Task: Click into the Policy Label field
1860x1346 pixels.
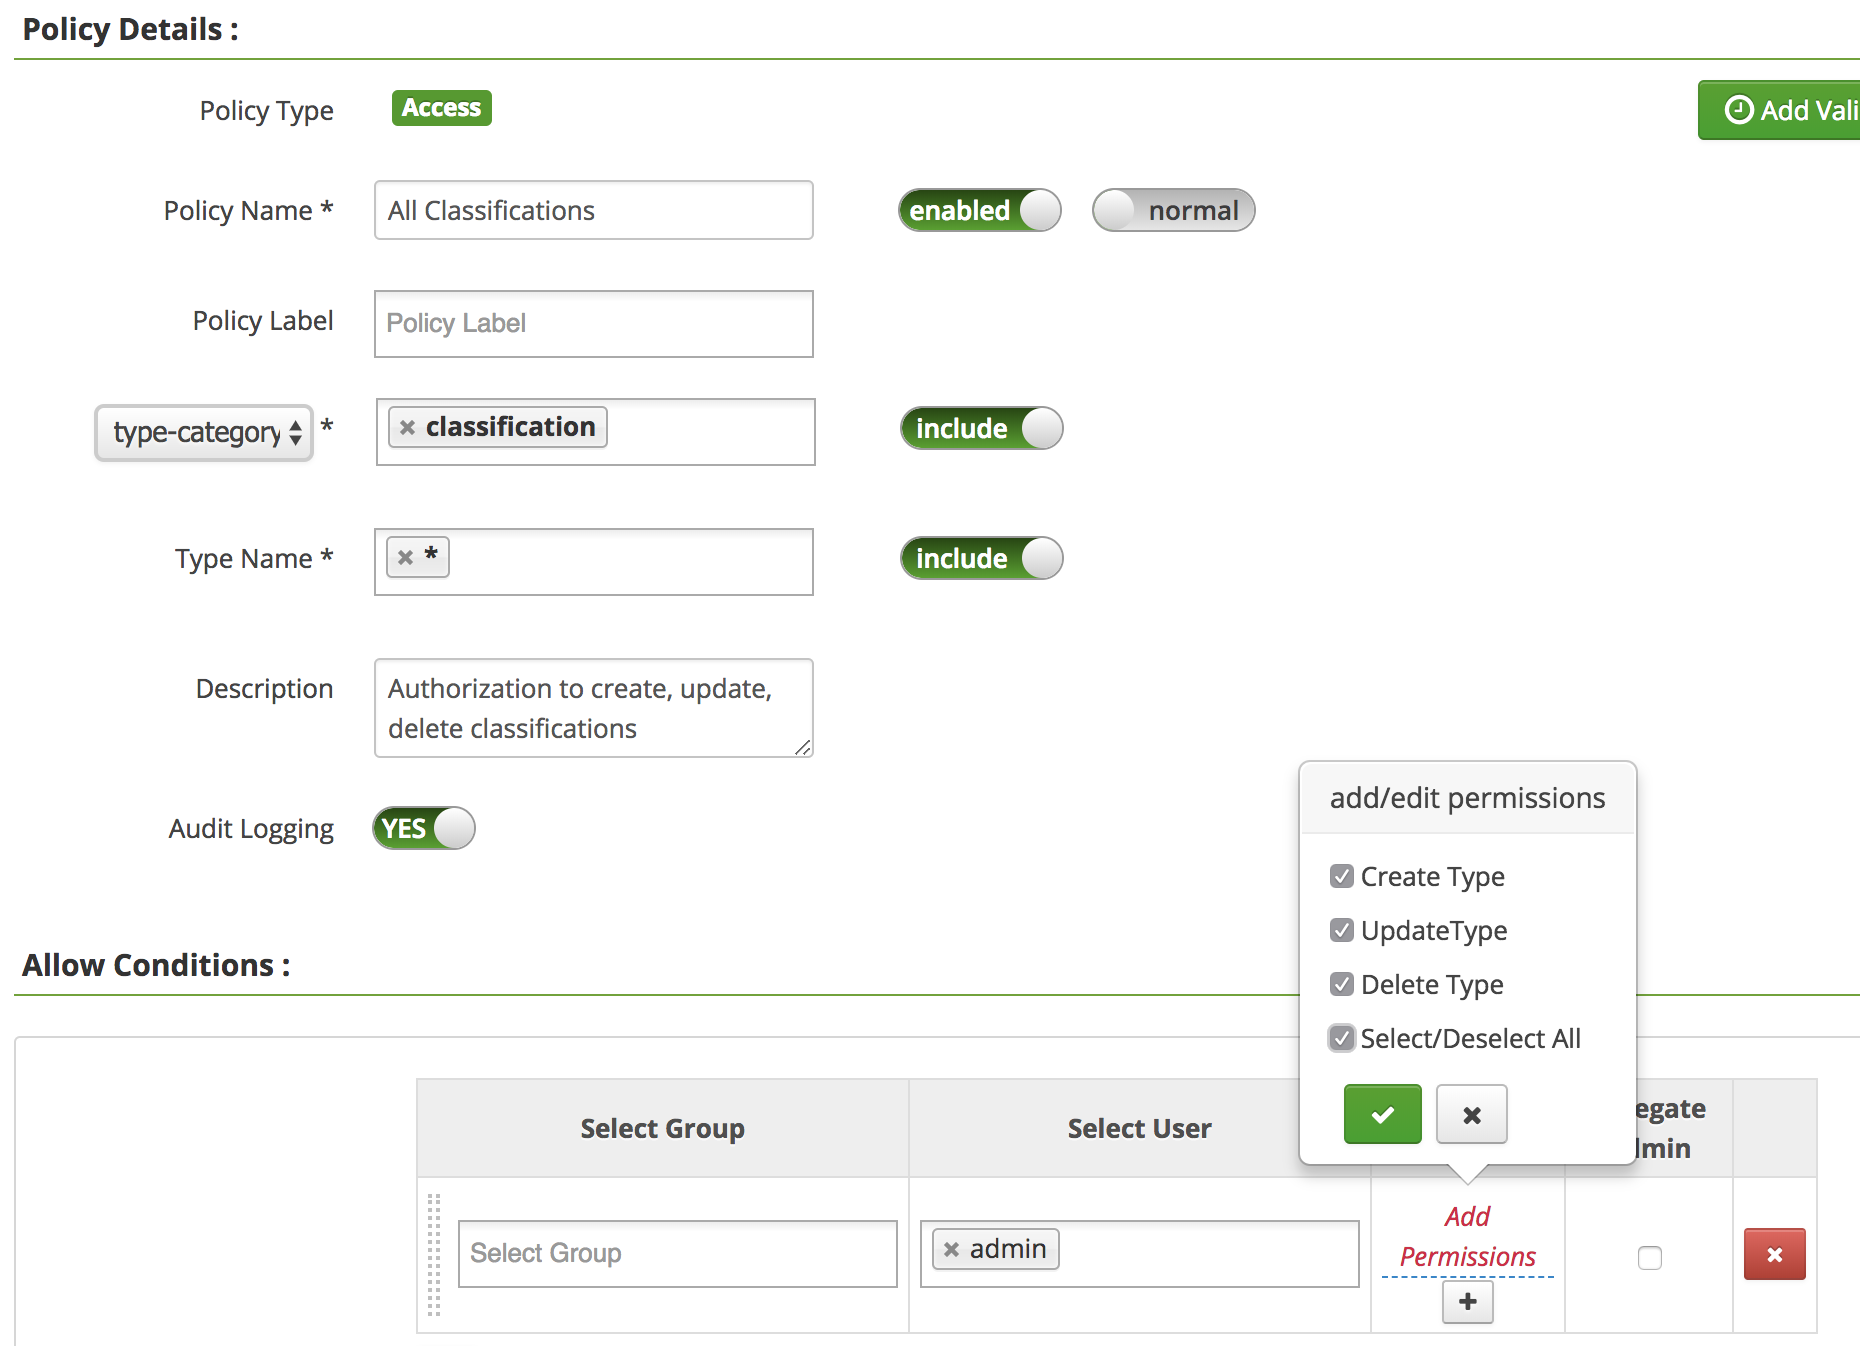Action: (593, 324)
